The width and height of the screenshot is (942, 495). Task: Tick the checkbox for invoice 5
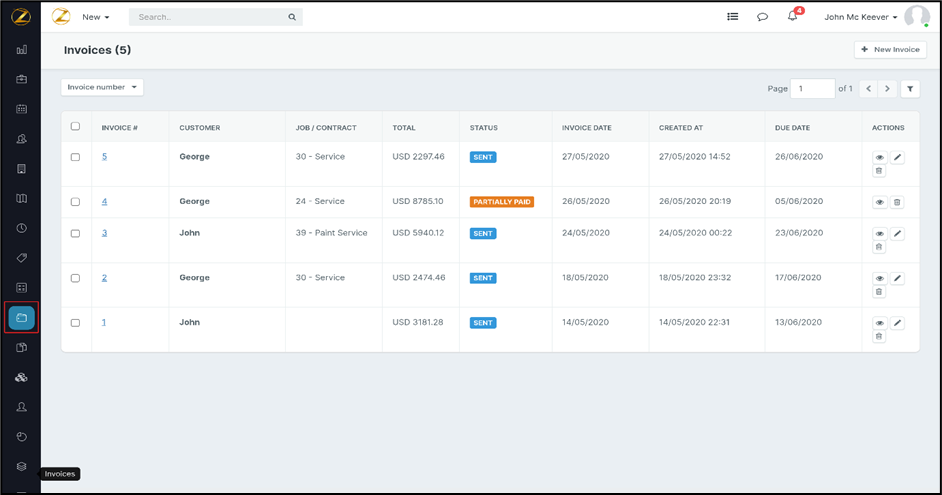[75, 157]
